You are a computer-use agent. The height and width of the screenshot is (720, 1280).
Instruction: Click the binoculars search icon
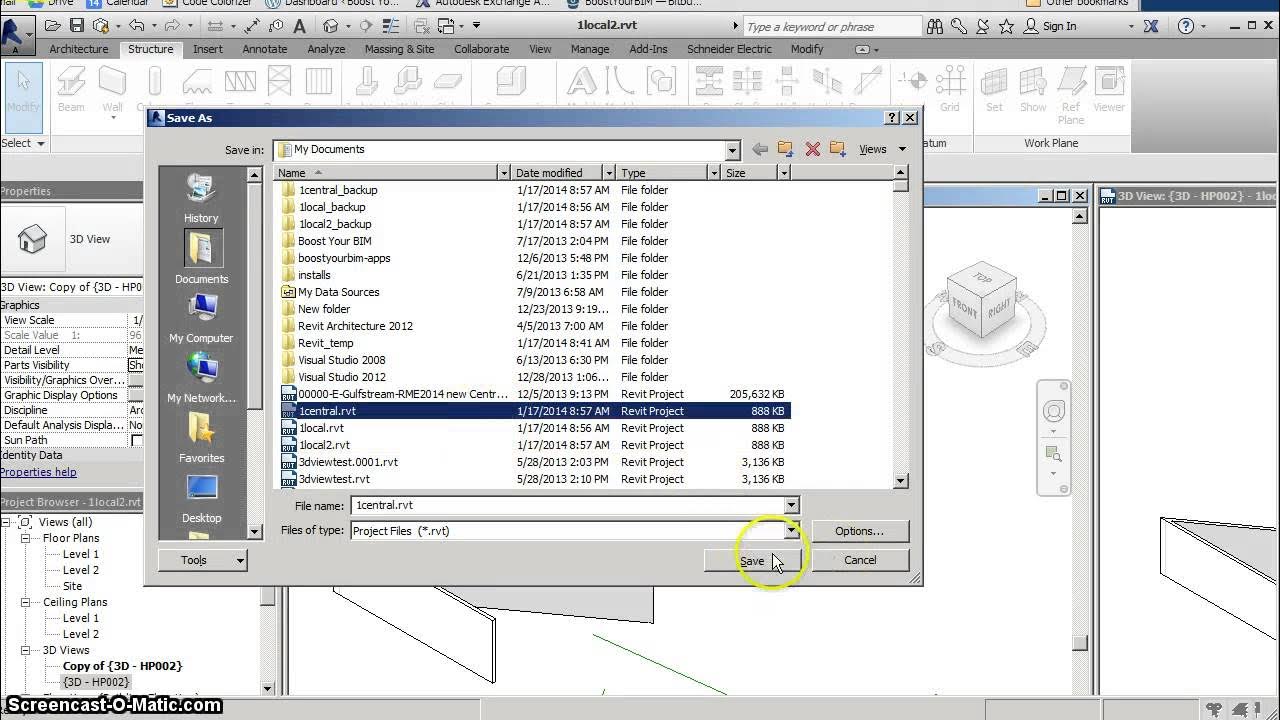[x=934, y=26]
